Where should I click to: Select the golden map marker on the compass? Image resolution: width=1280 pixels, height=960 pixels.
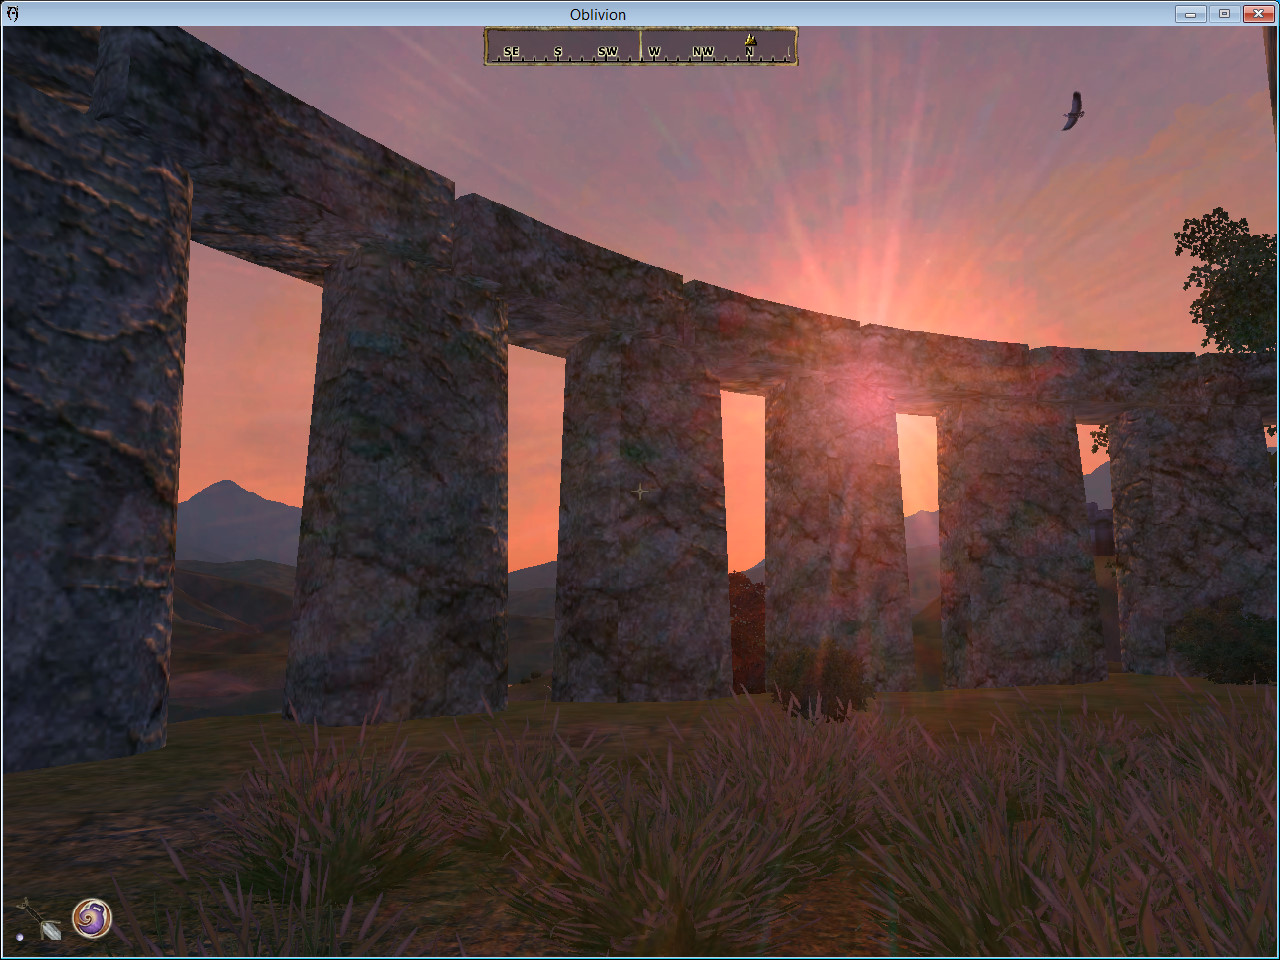click(750, 41)
